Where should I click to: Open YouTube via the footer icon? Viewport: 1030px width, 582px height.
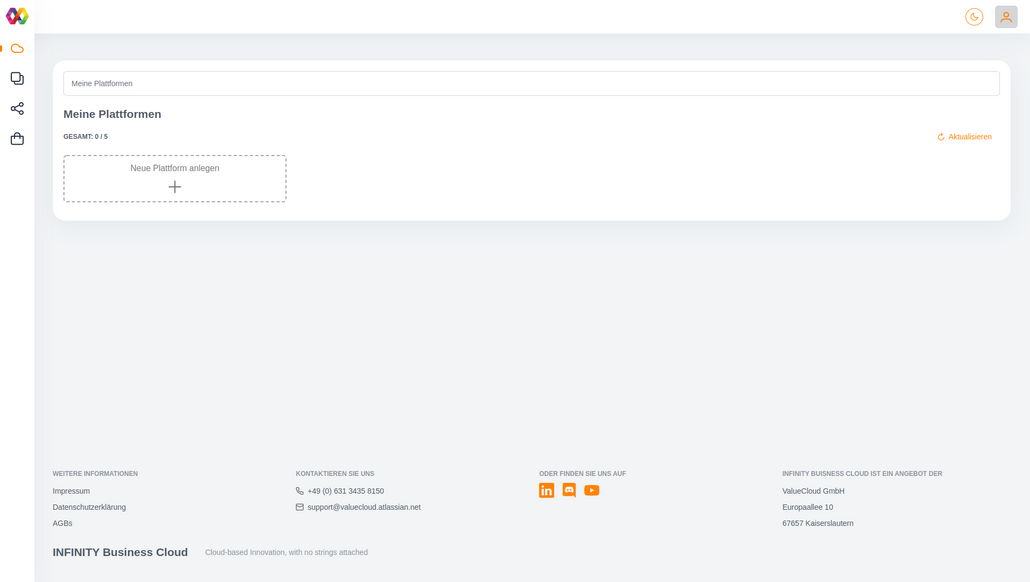tap(591, 490)
